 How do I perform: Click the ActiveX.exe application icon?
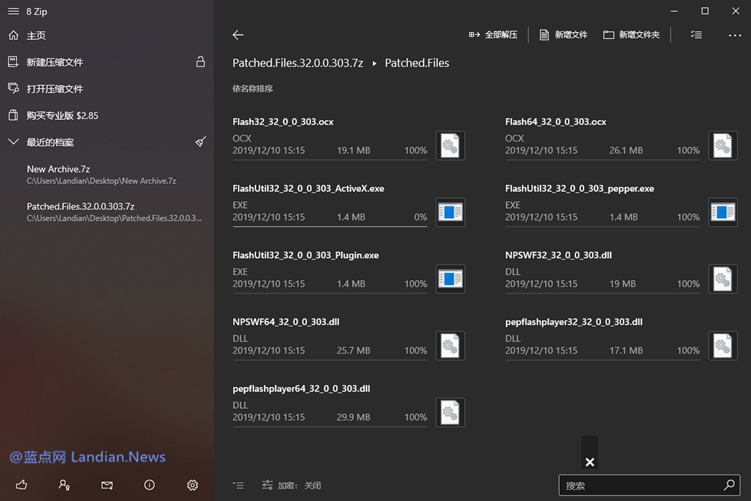[450, 212]
